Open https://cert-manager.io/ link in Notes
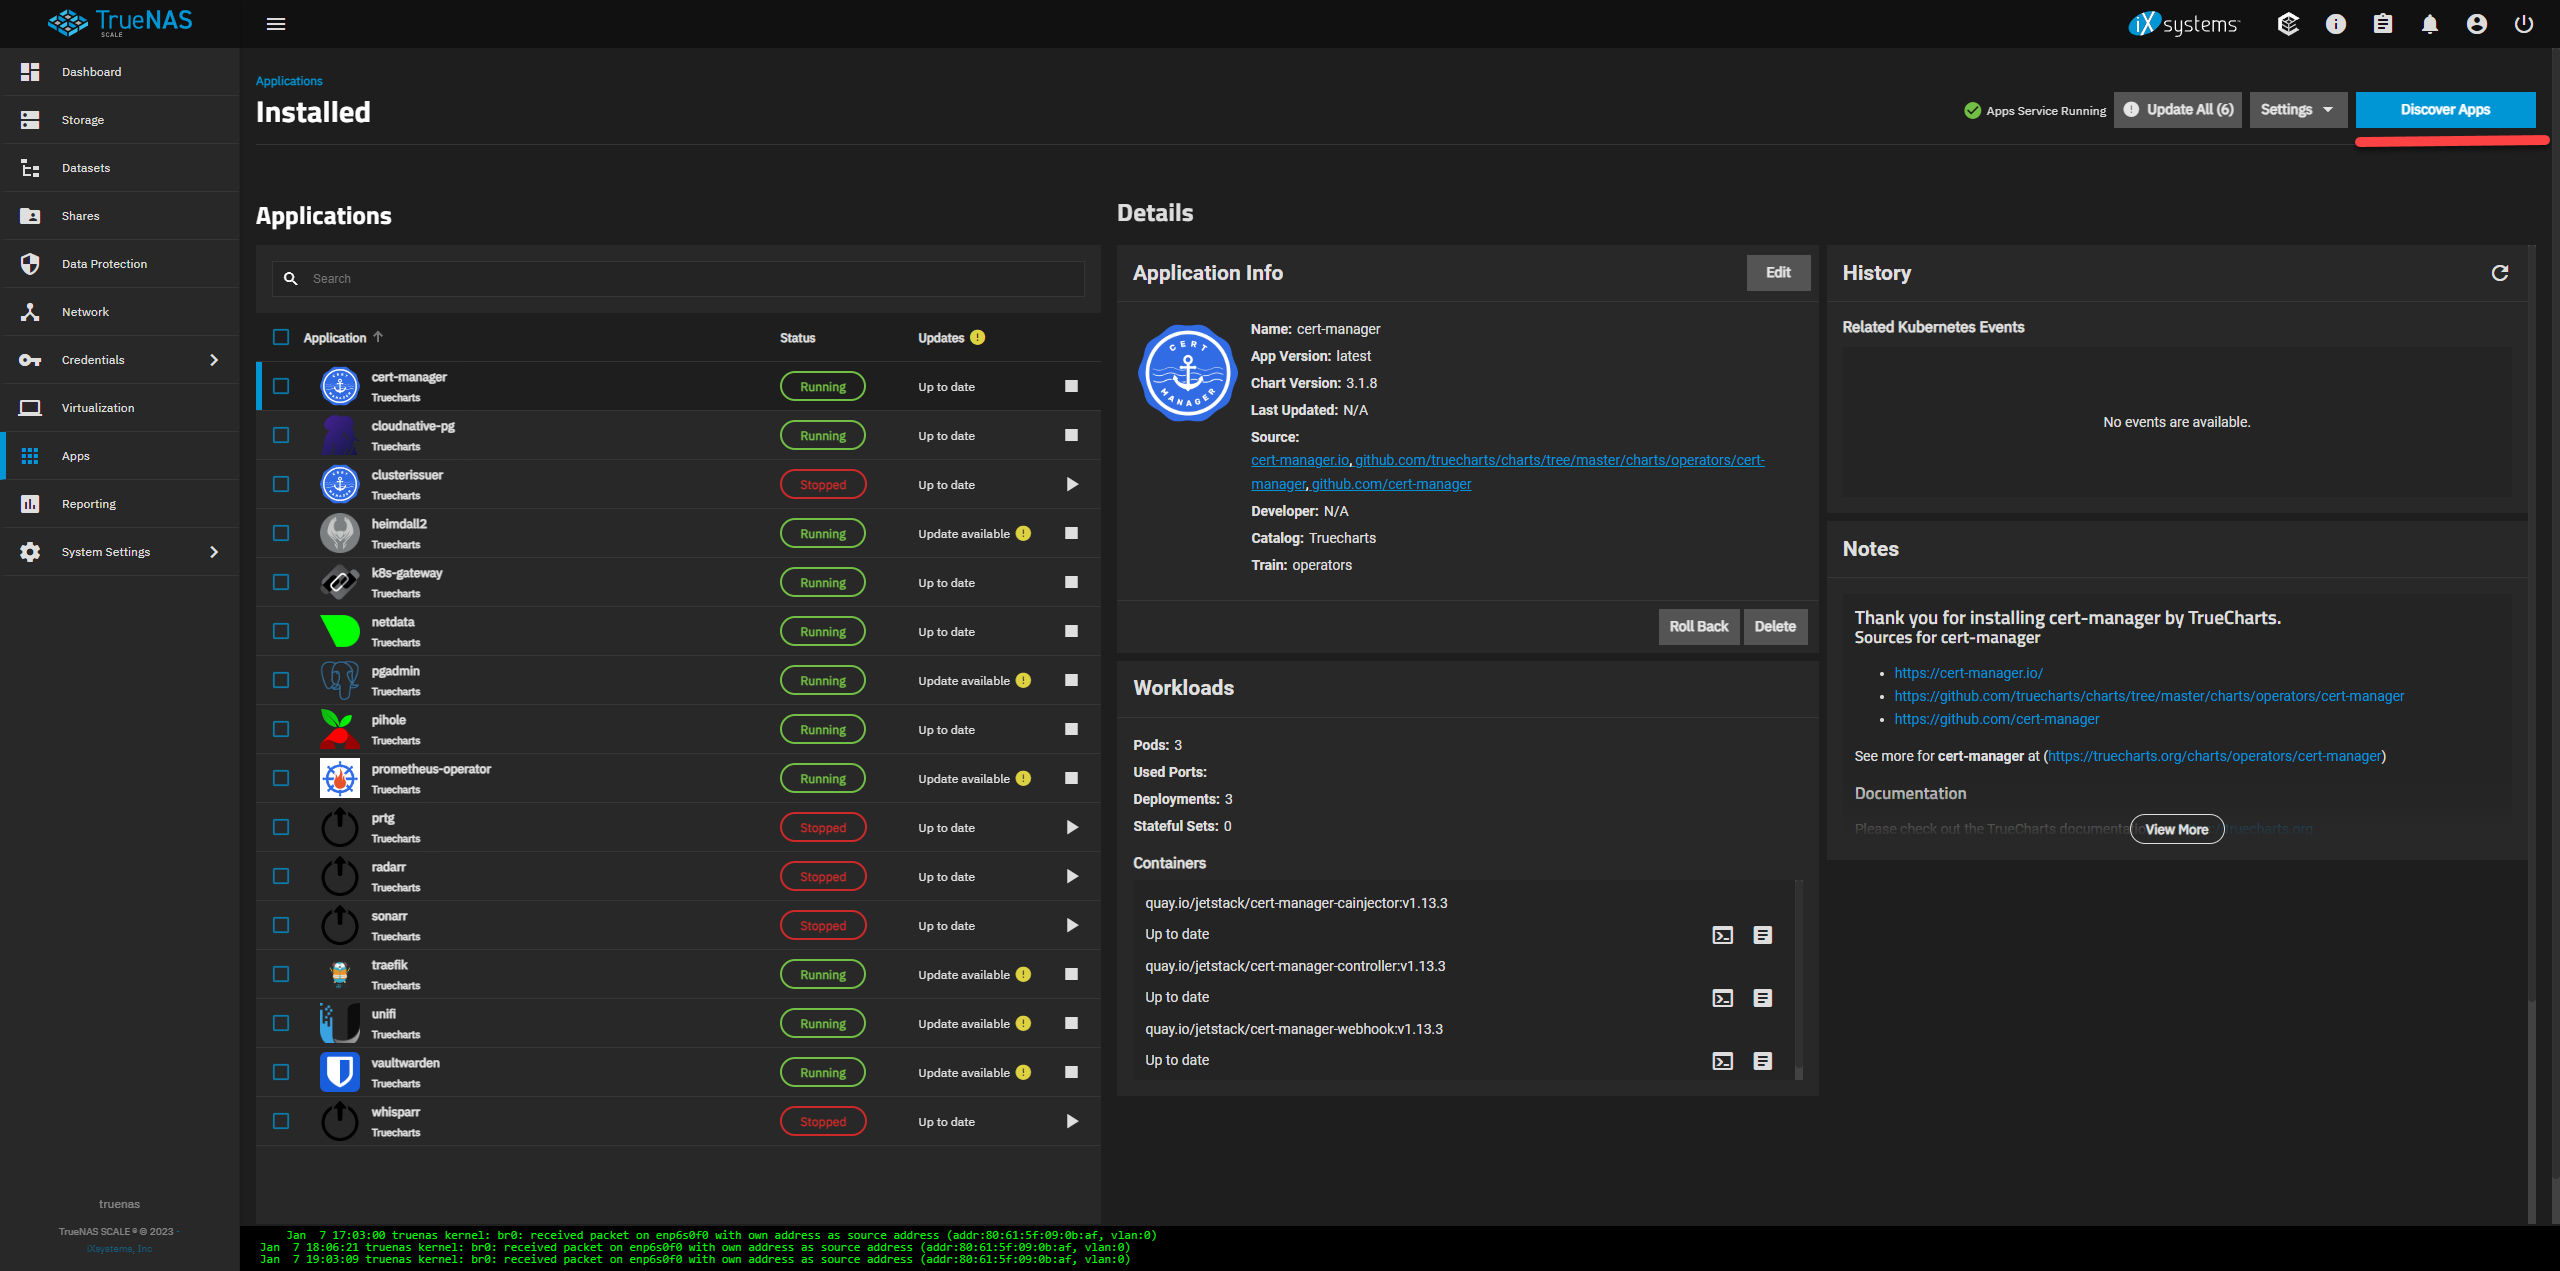Screen dimensions: 2560x1271 click(1968, 673)
